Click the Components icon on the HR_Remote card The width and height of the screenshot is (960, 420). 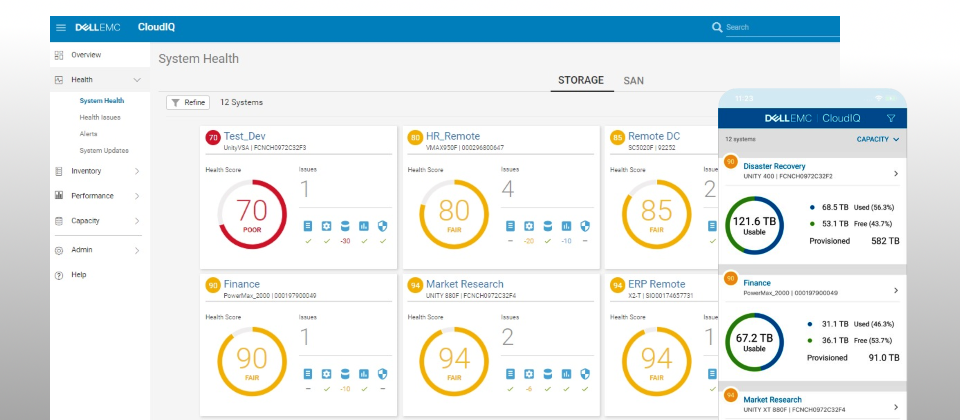(x=510, y=226)
